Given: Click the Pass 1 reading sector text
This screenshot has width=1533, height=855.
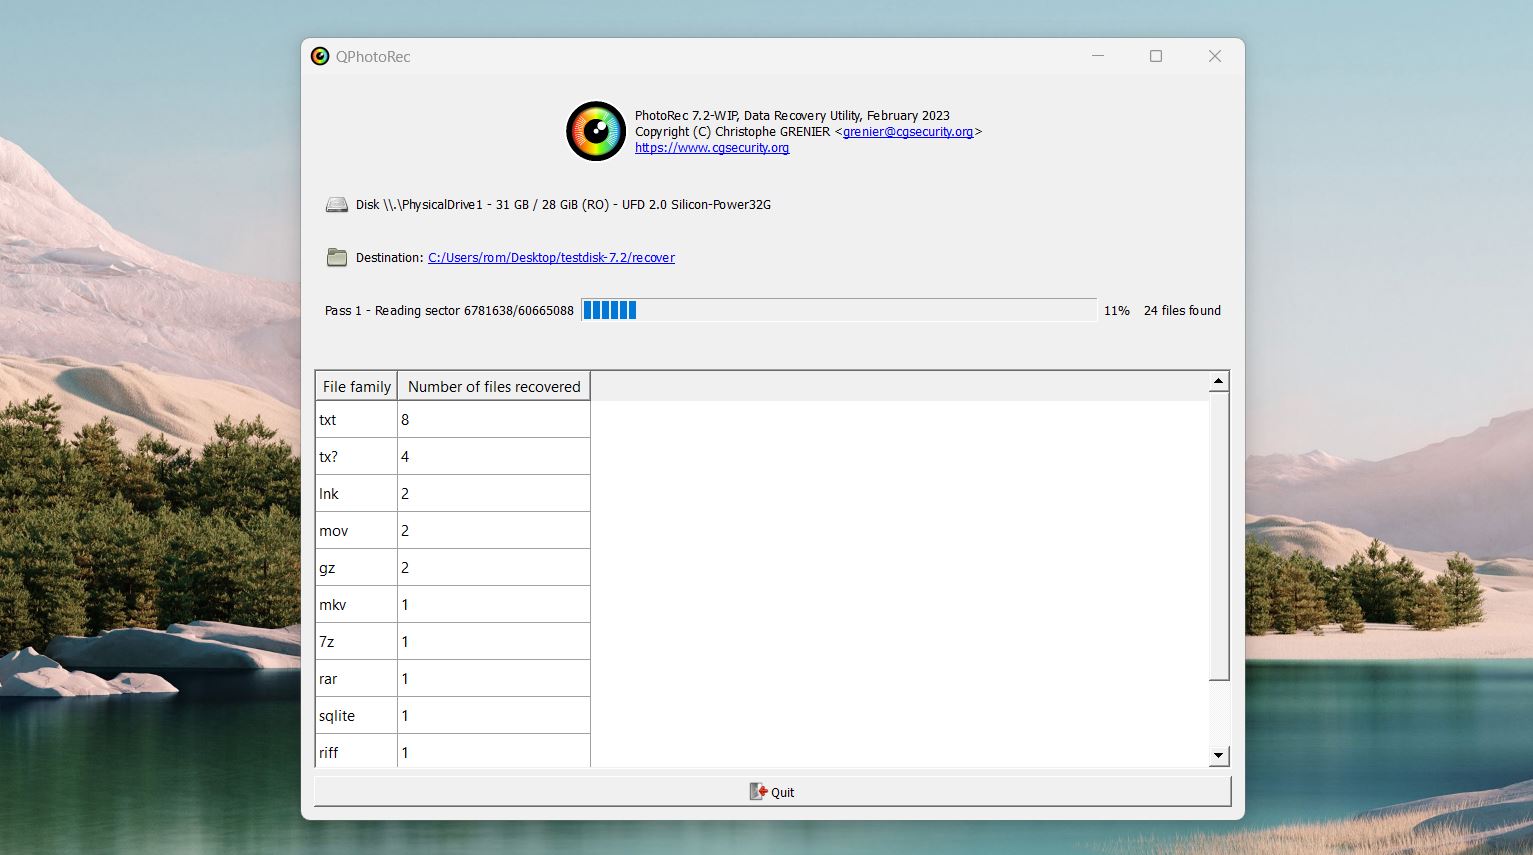Looking at the screenshot, I should [x=449, y=311].
